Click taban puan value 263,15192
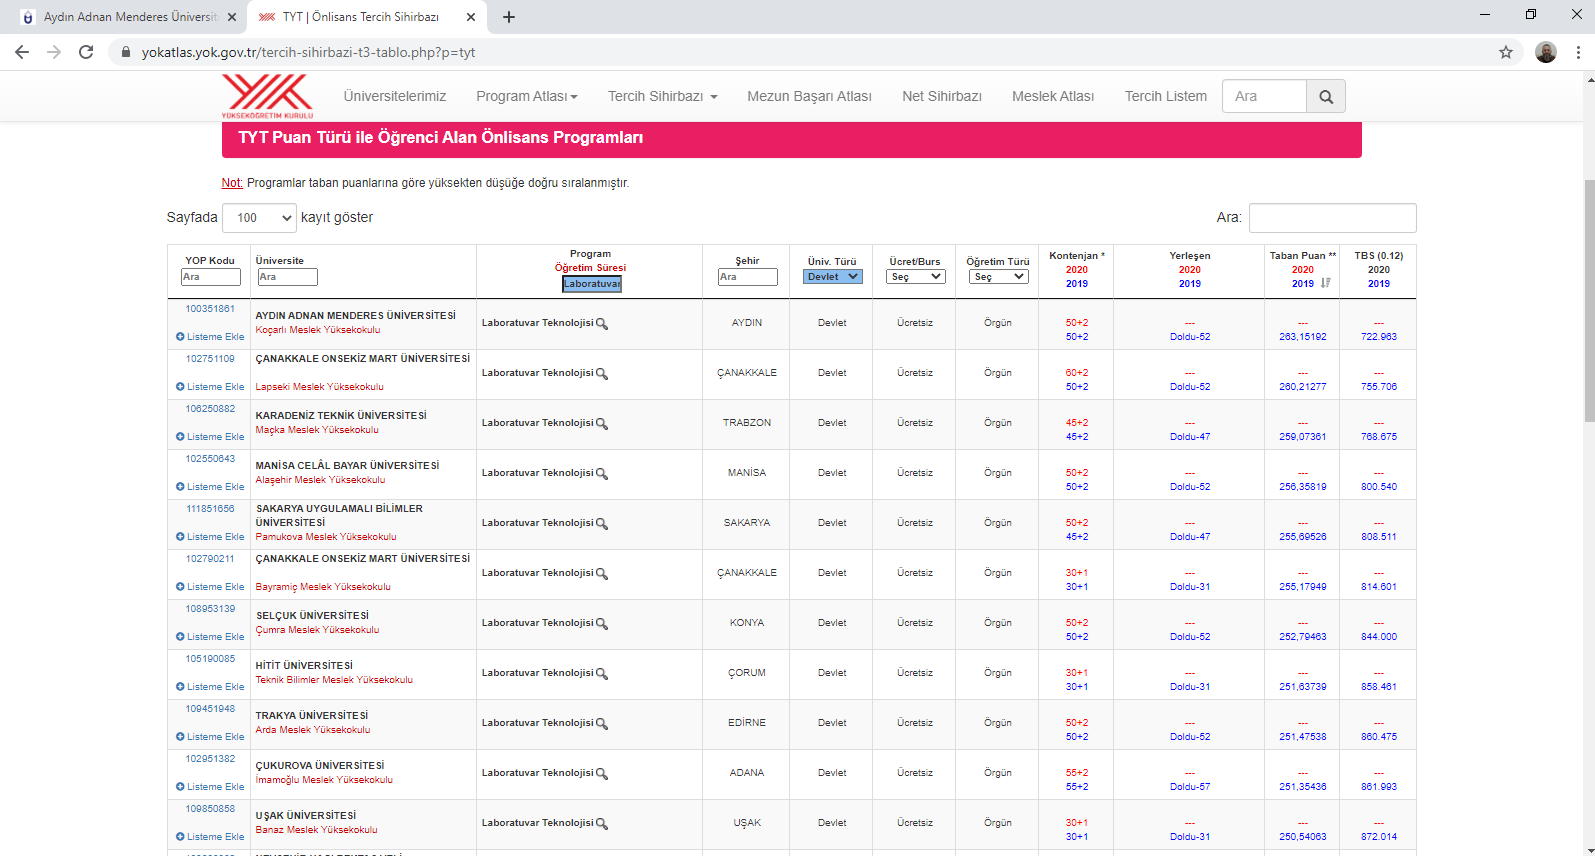 tap(1303, 337)
